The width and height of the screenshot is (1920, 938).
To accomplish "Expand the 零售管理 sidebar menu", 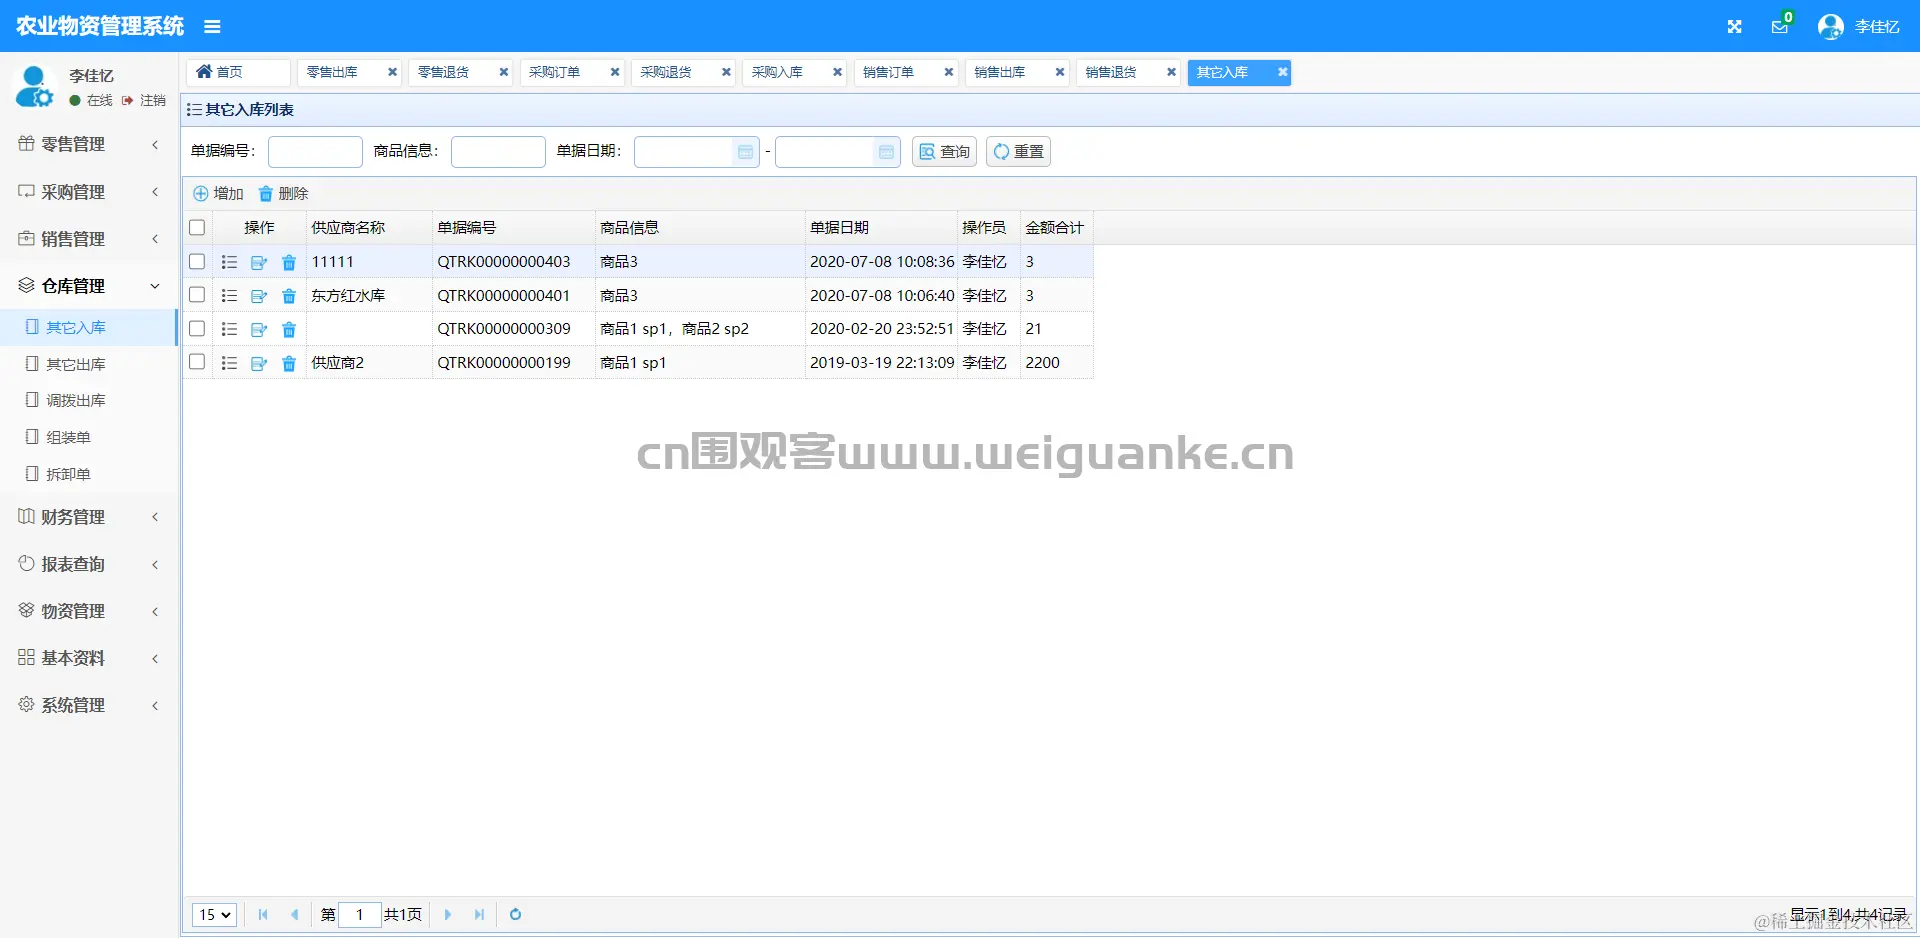I will [89, 144].
